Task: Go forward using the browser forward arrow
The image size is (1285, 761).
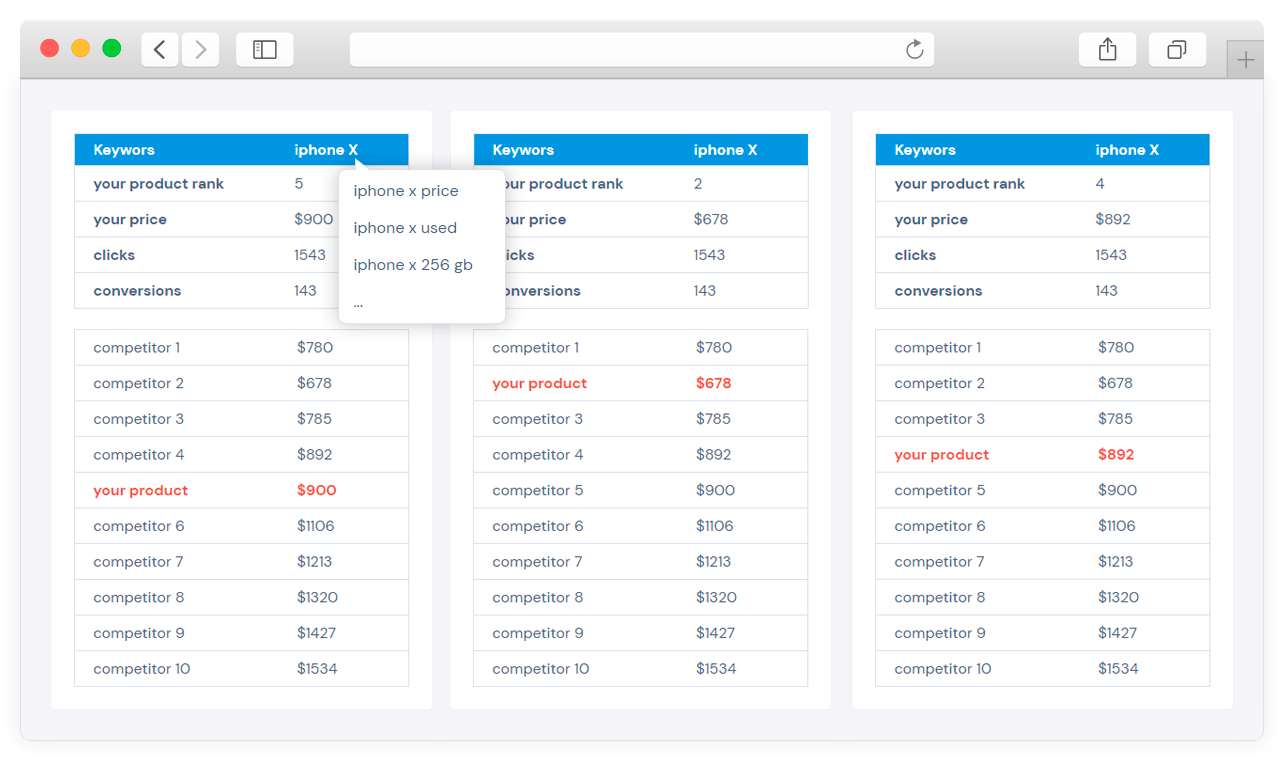Action: [x=200, y=49]
